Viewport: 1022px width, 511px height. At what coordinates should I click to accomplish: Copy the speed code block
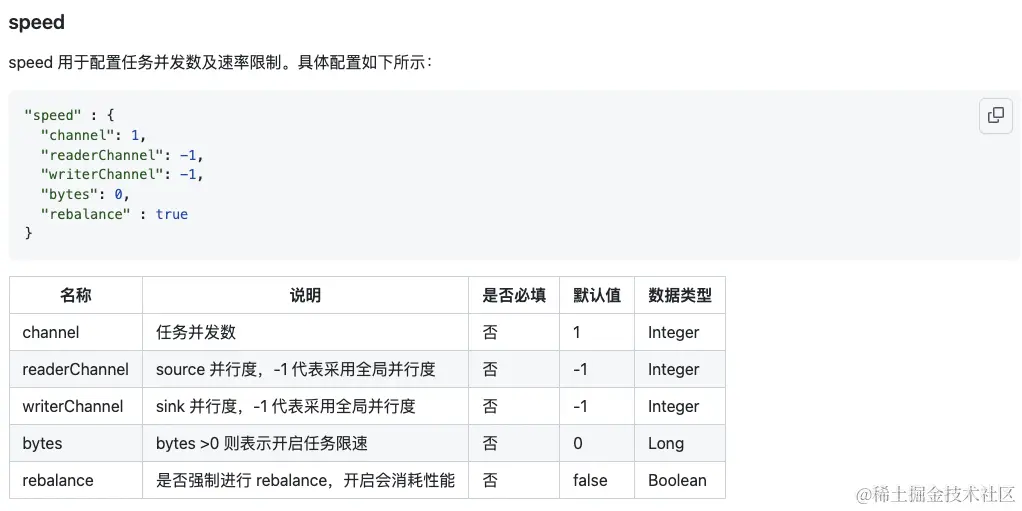pyautogui.click(x=995, y=116)
